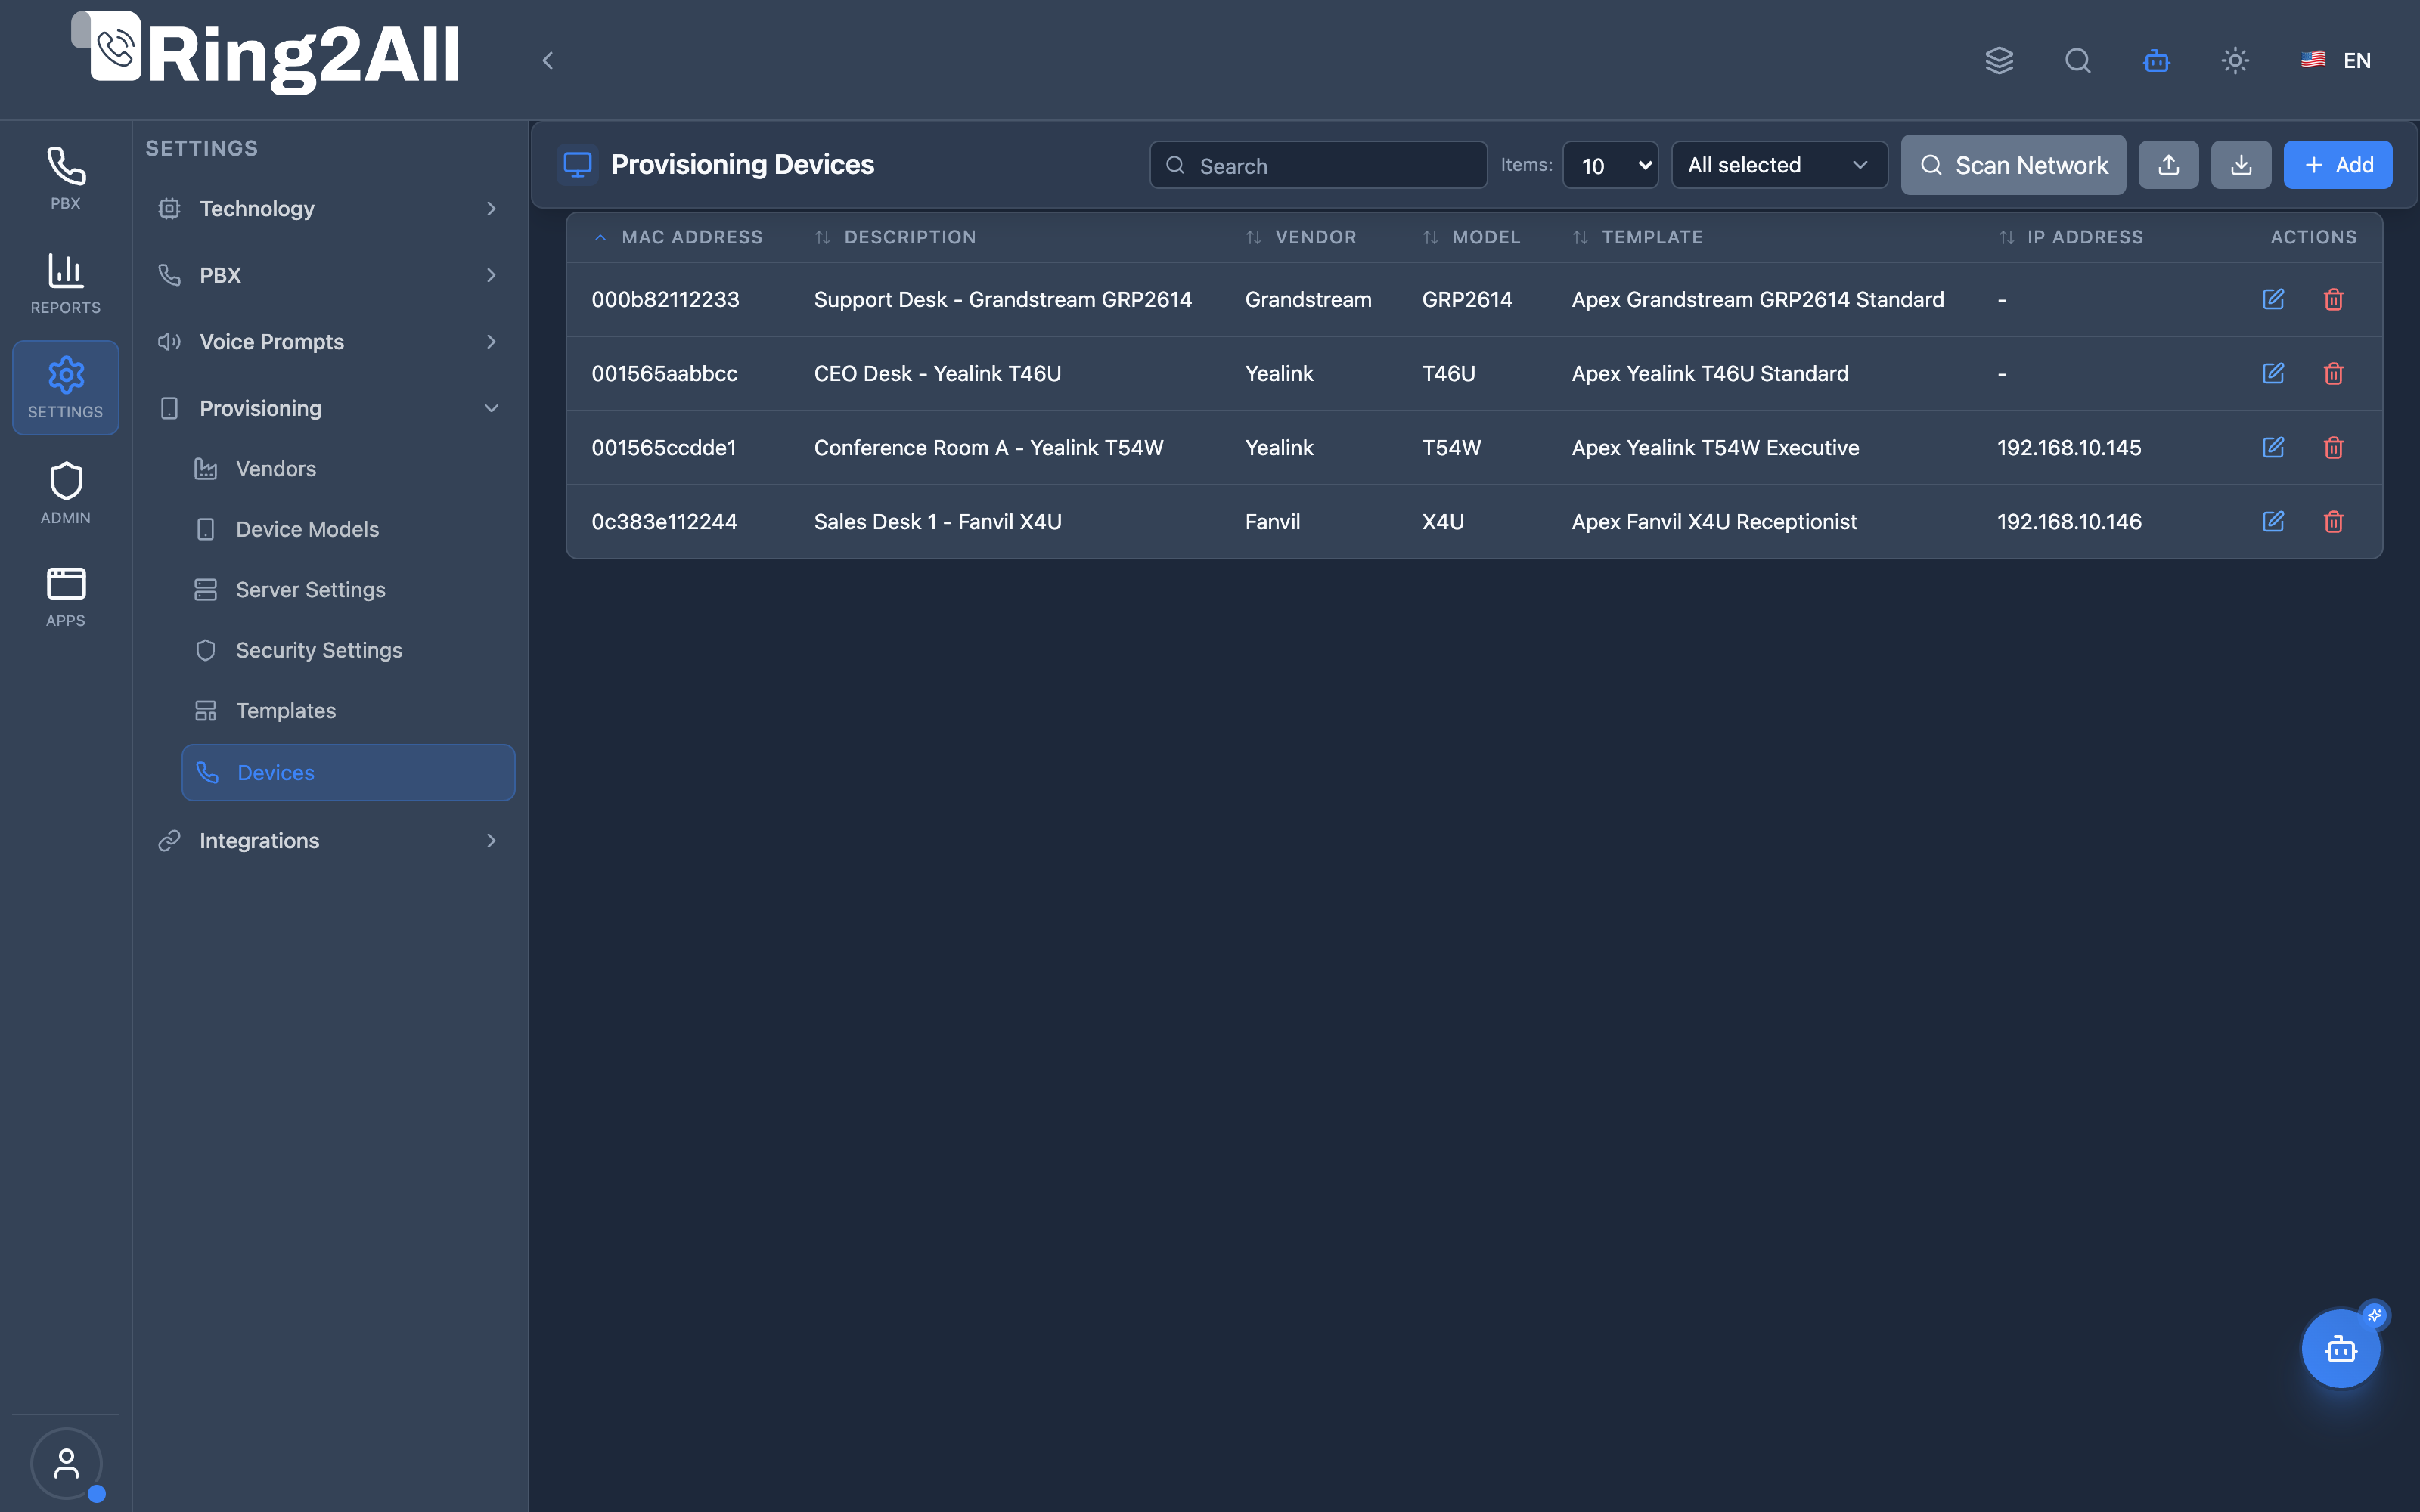Collapse the Provisioning group
Viewport: 2420px width, 1512px height.
click(328, 408)
